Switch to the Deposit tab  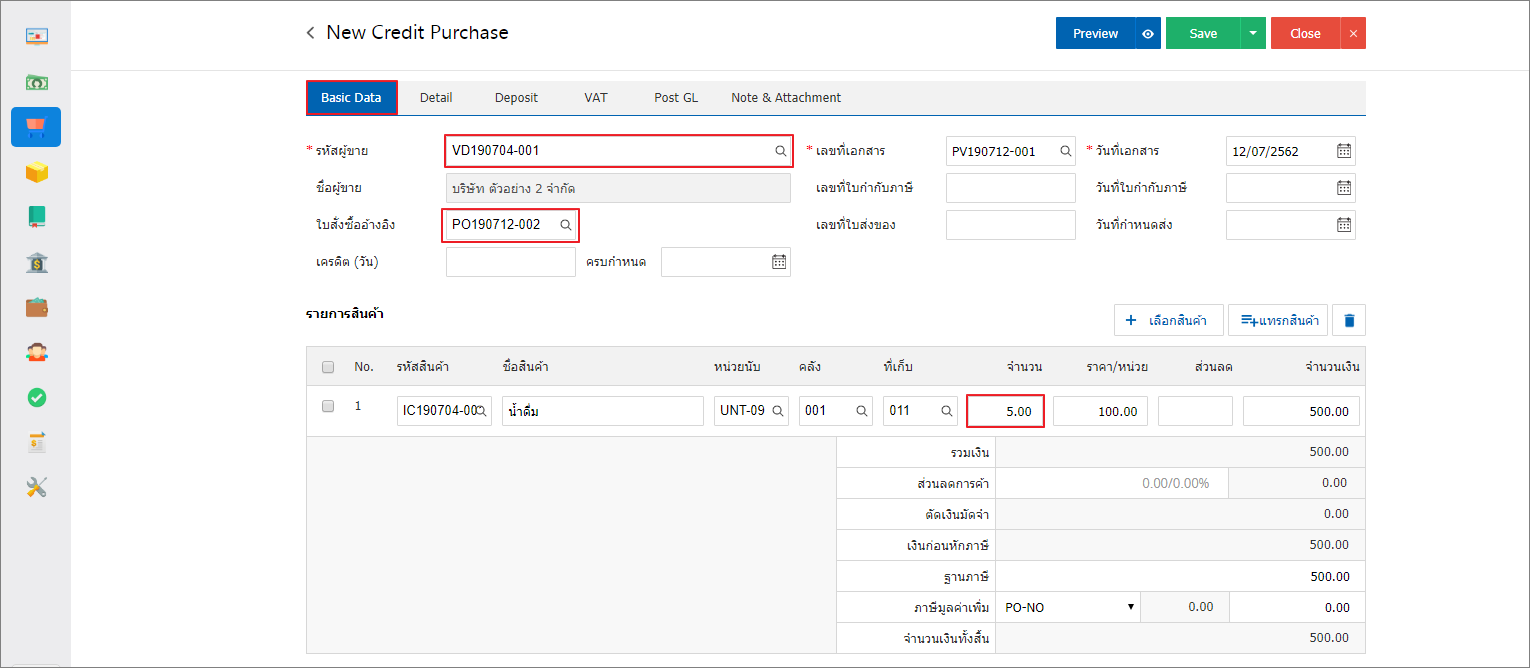[x=516, y=98]
